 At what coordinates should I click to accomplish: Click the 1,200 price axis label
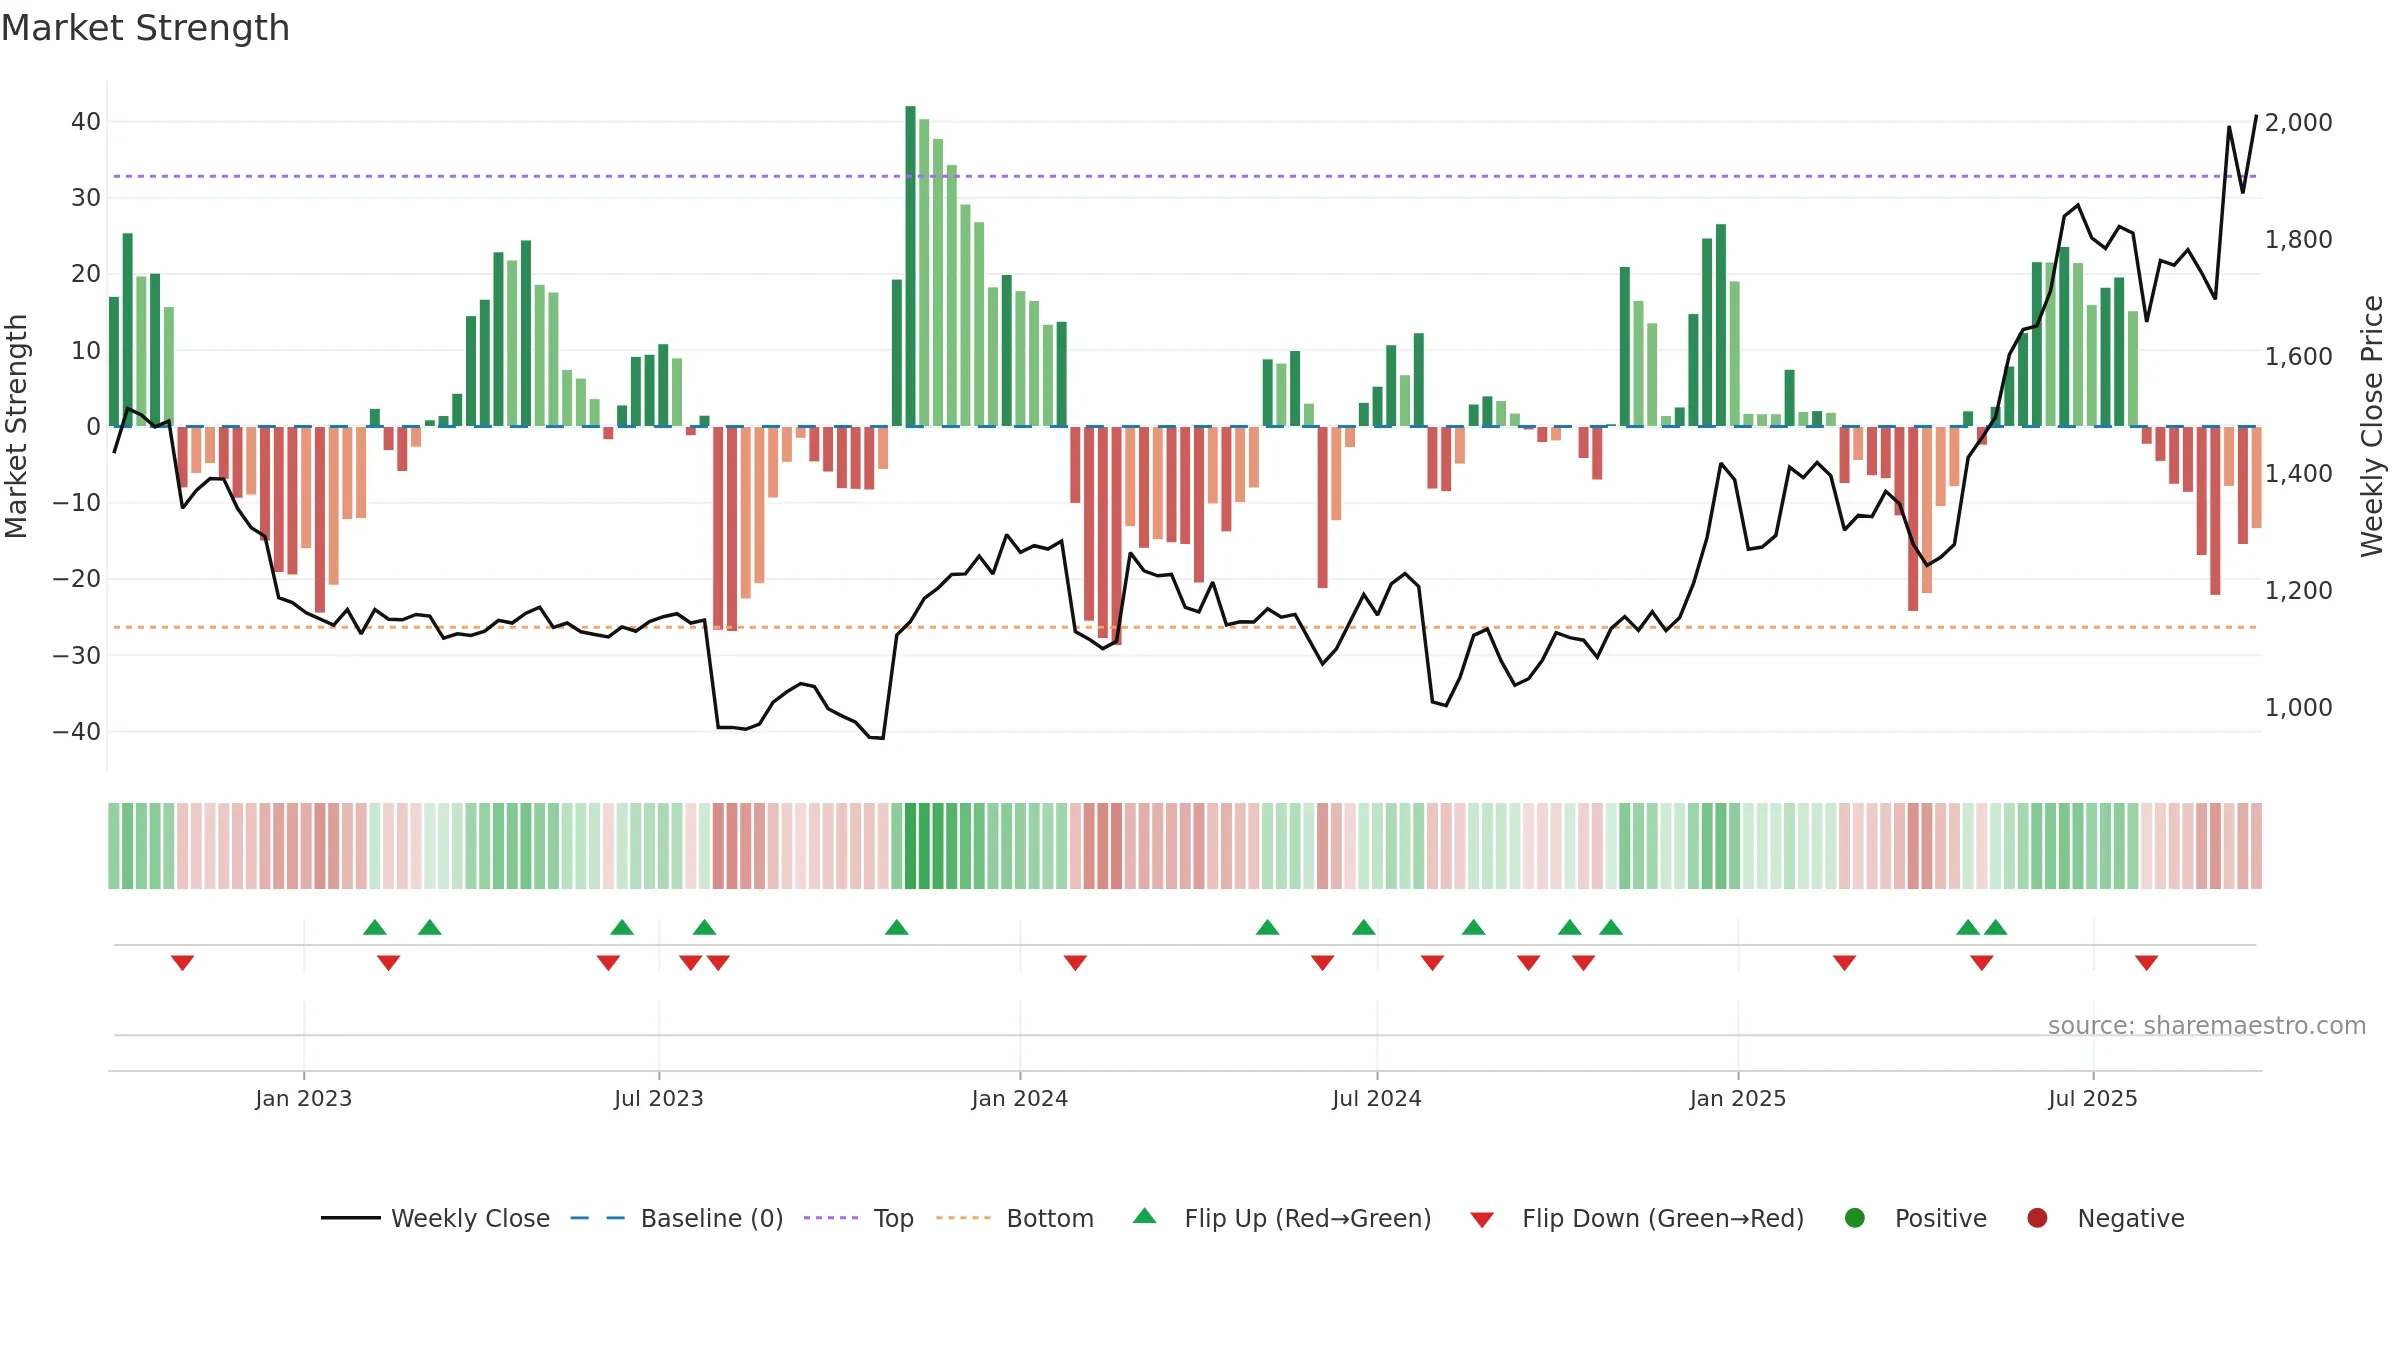[x=2299, y=591]
